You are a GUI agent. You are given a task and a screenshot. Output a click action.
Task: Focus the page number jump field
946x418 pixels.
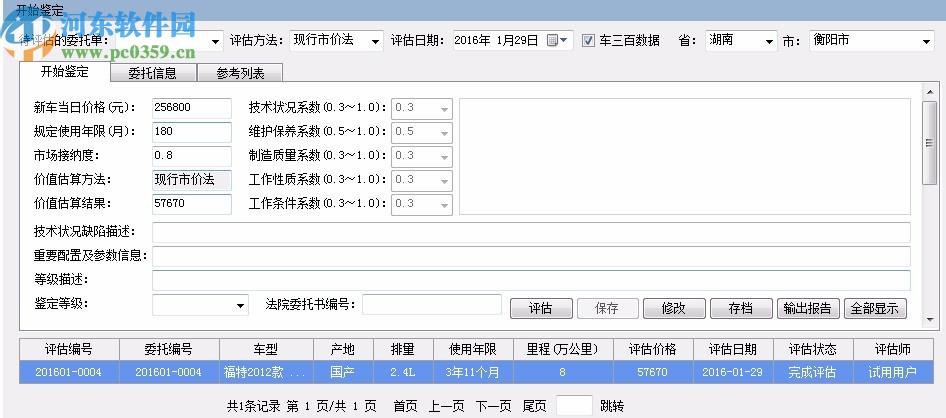click(574, 405)
